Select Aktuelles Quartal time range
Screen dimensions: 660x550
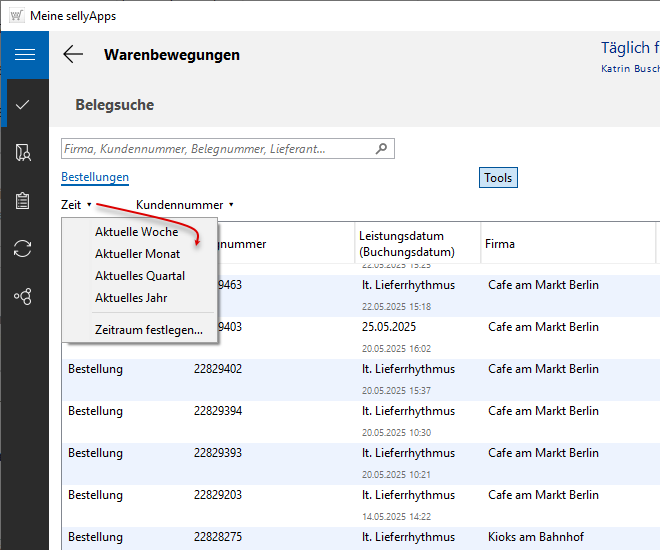(x=139, y=276)
